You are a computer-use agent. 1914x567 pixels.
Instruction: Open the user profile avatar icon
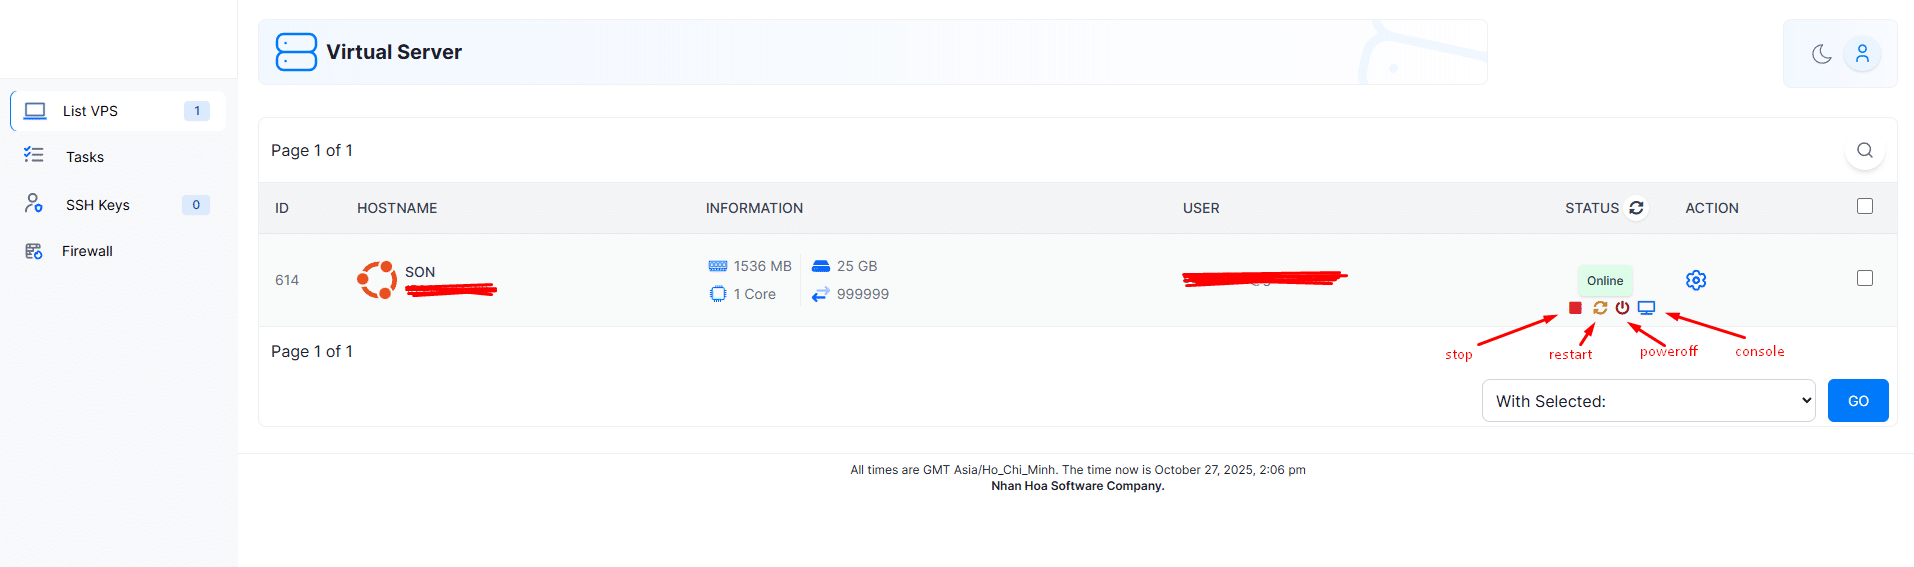click(x=1862, y=54)
